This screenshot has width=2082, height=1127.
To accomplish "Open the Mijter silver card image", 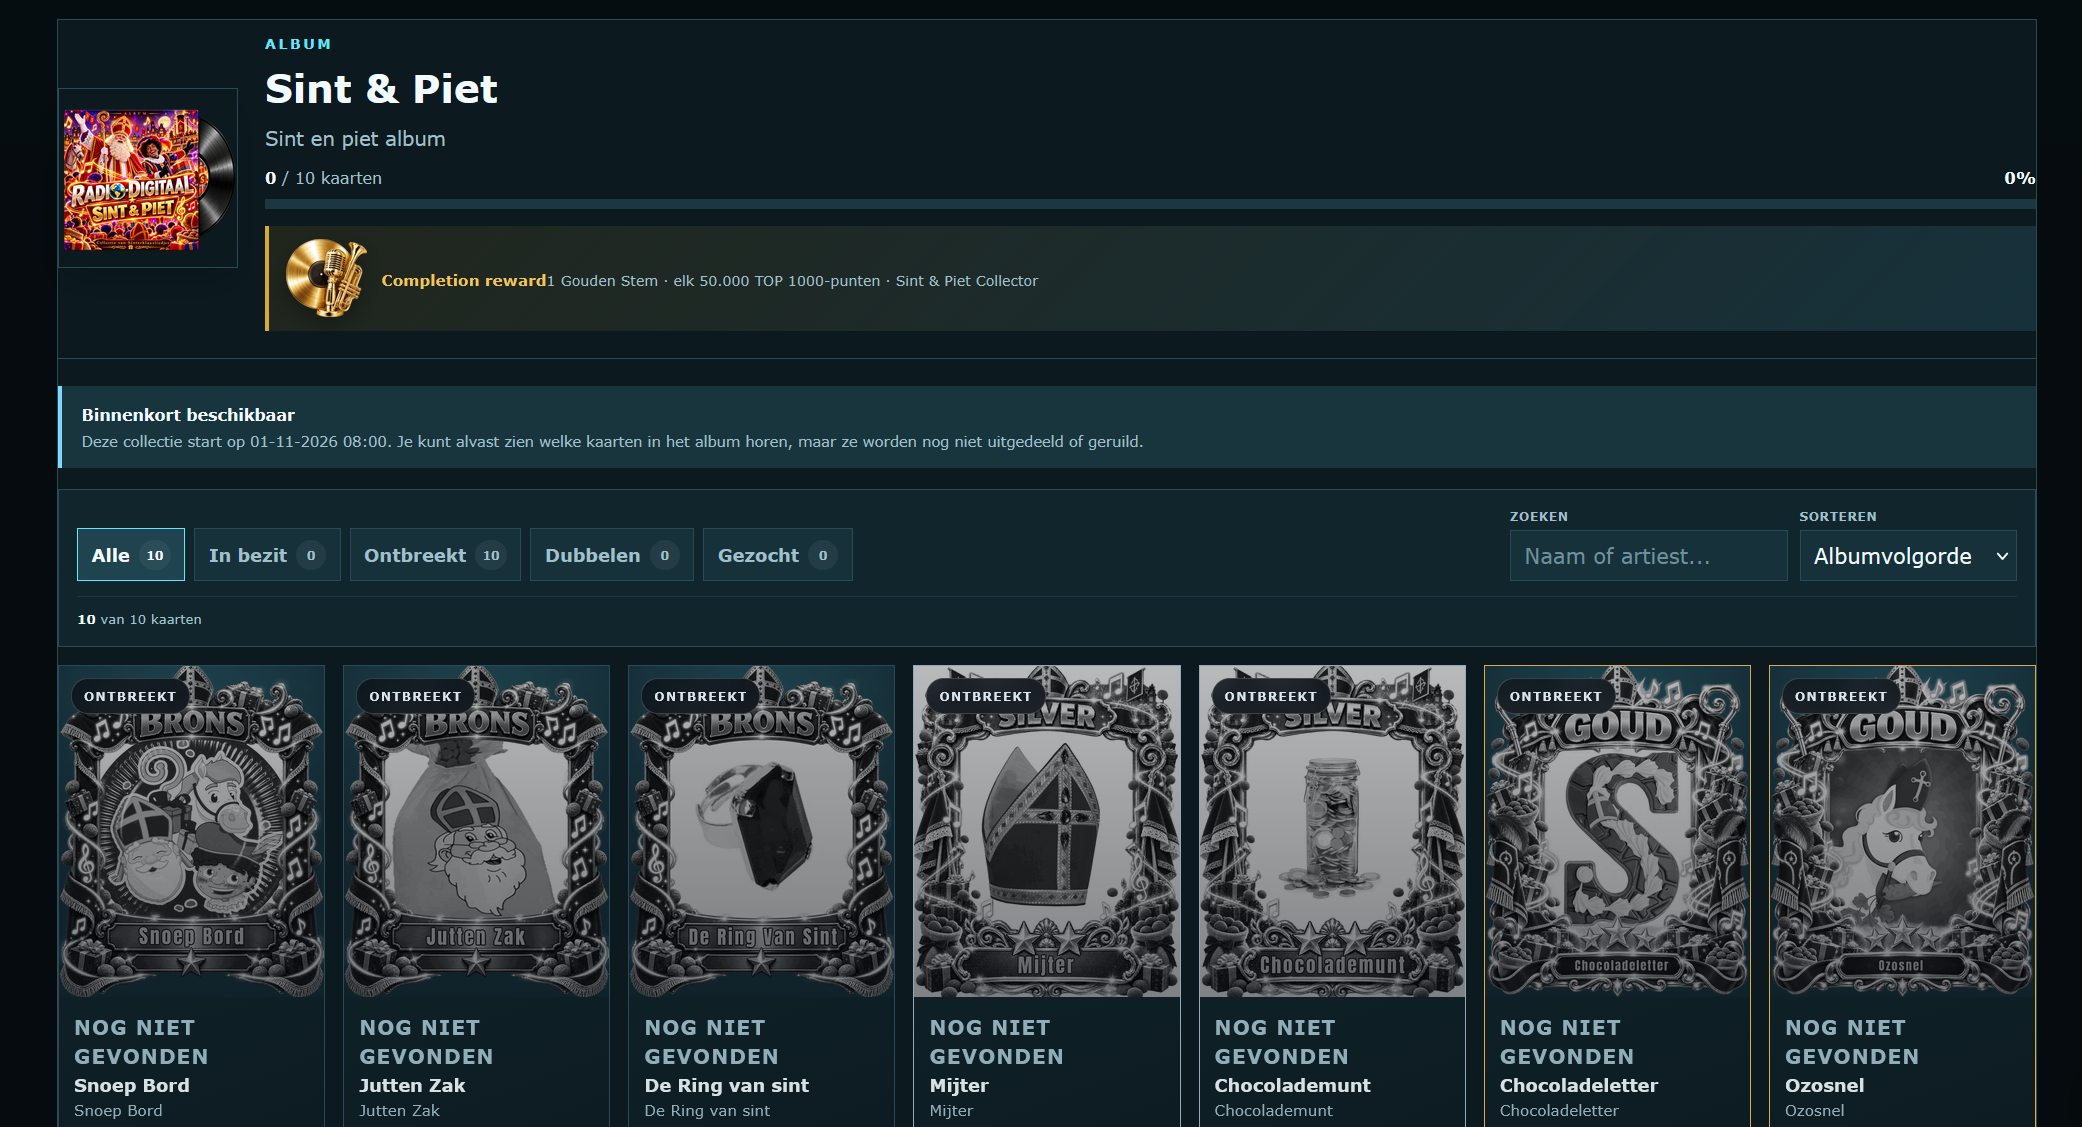I will [1046, 832].
